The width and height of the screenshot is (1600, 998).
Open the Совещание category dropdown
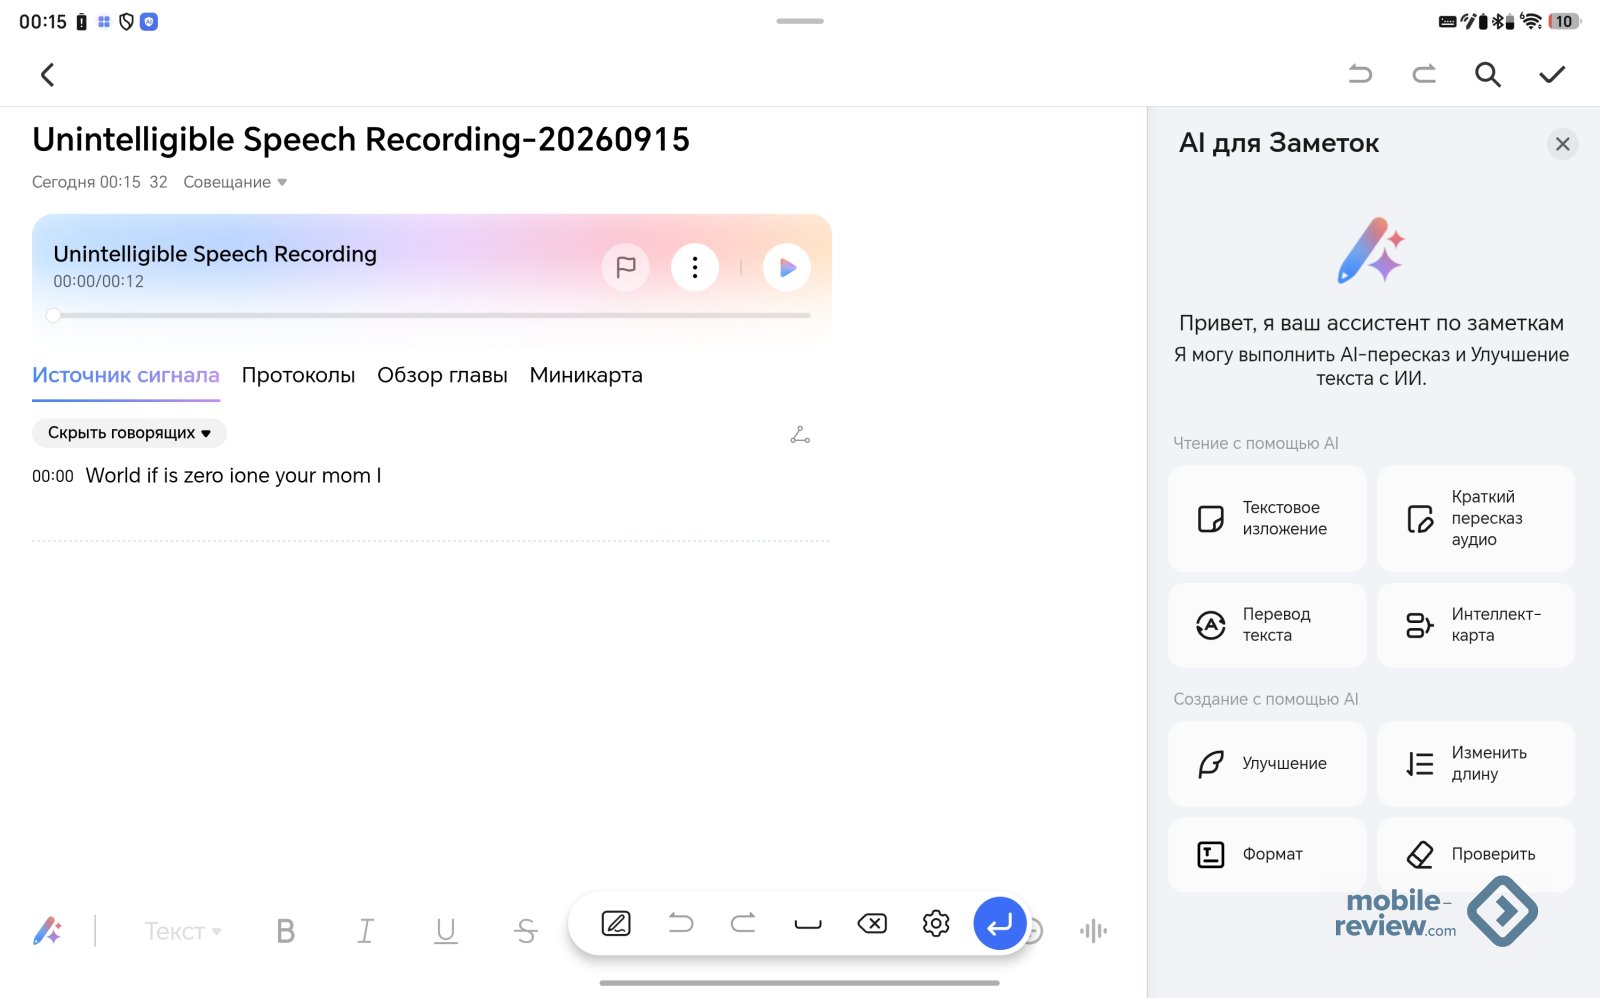click(x=235, y=182)
